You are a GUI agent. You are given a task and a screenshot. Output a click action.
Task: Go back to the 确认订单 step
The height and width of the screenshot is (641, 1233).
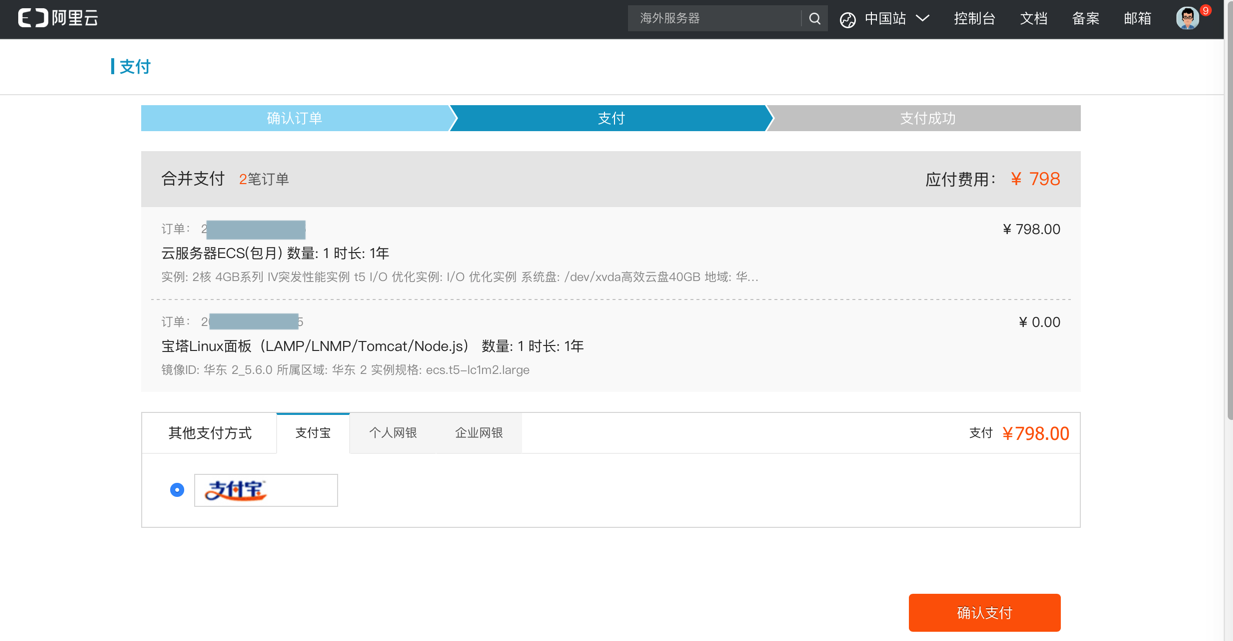tap(295, 118)
